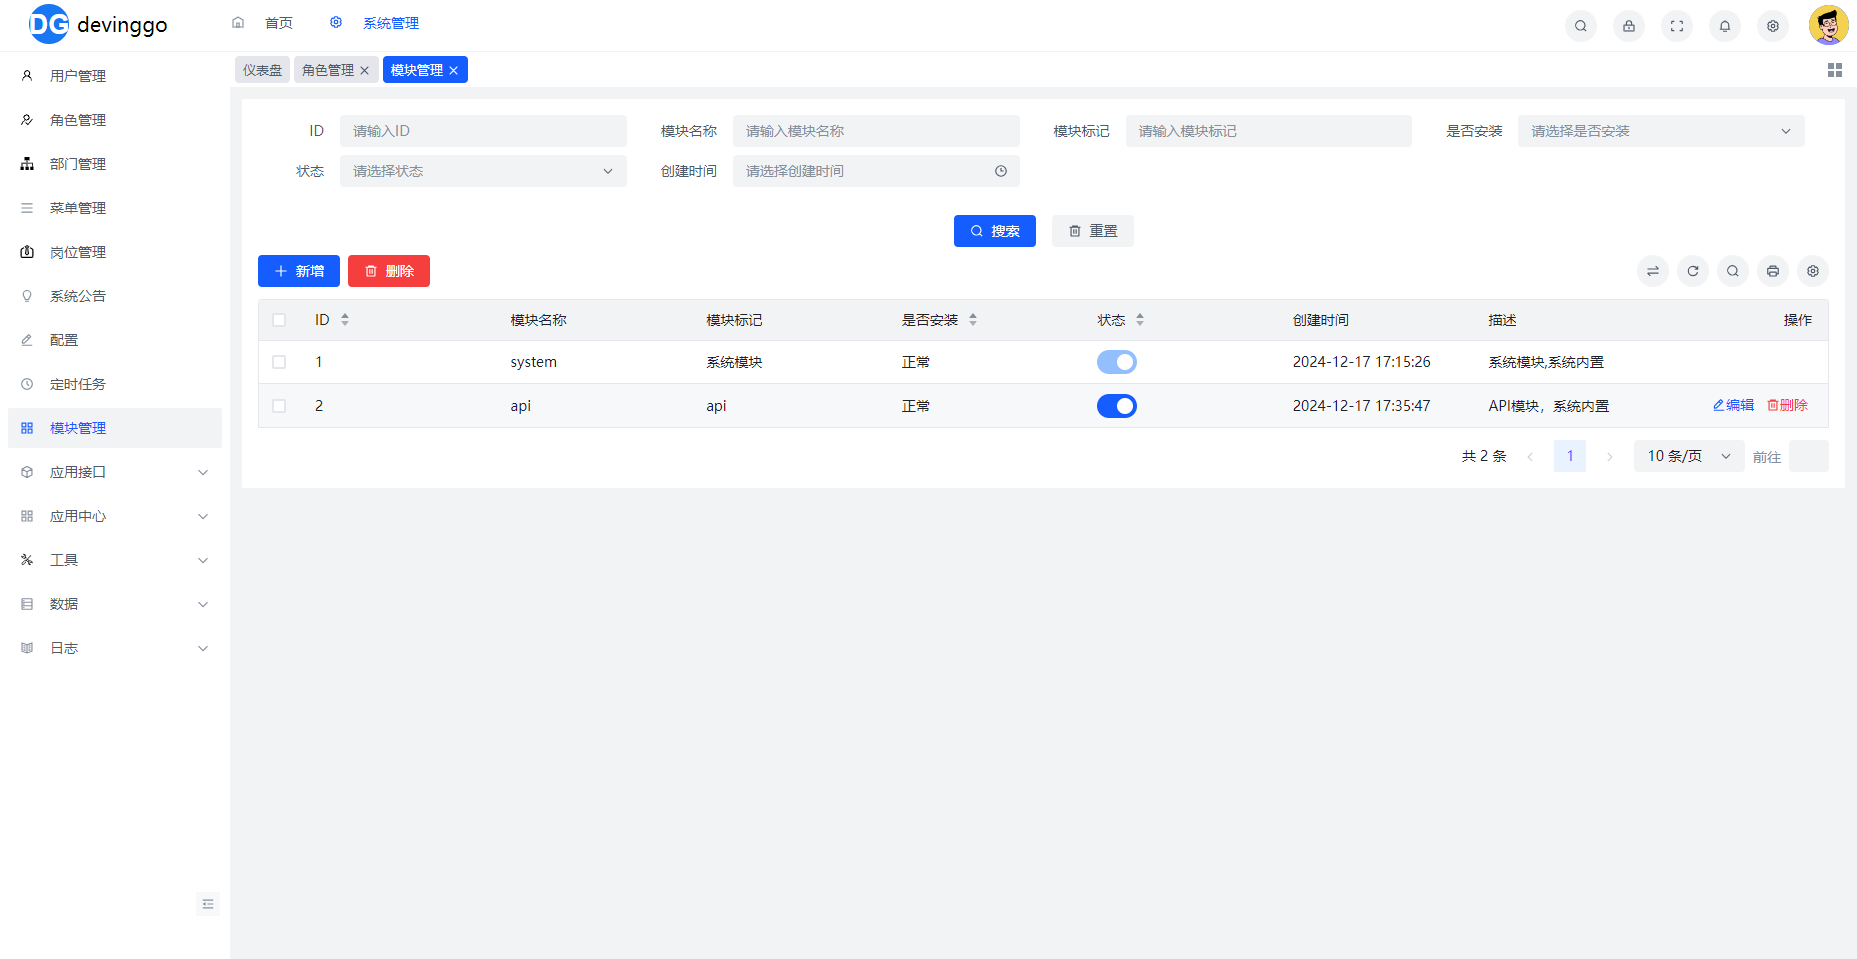Viewport: 1857px width, 959px height.
Task: Focus the 模块名称 input field
Action: 876,131
